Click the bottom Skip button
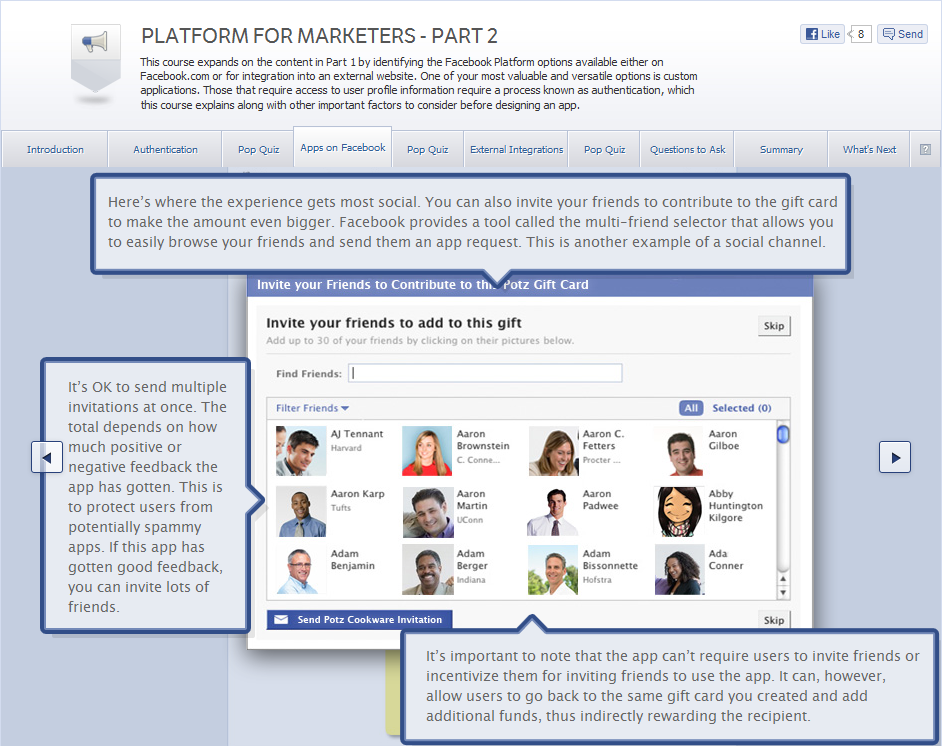Image resolution: width=942 pixels, height=746 pixels. tap(774, 619)
